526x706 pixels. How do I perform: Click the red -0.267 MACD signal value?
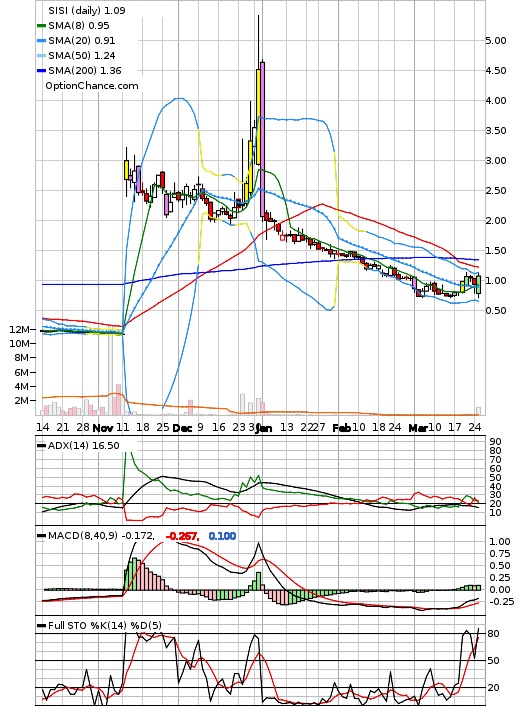coord(182,536)
